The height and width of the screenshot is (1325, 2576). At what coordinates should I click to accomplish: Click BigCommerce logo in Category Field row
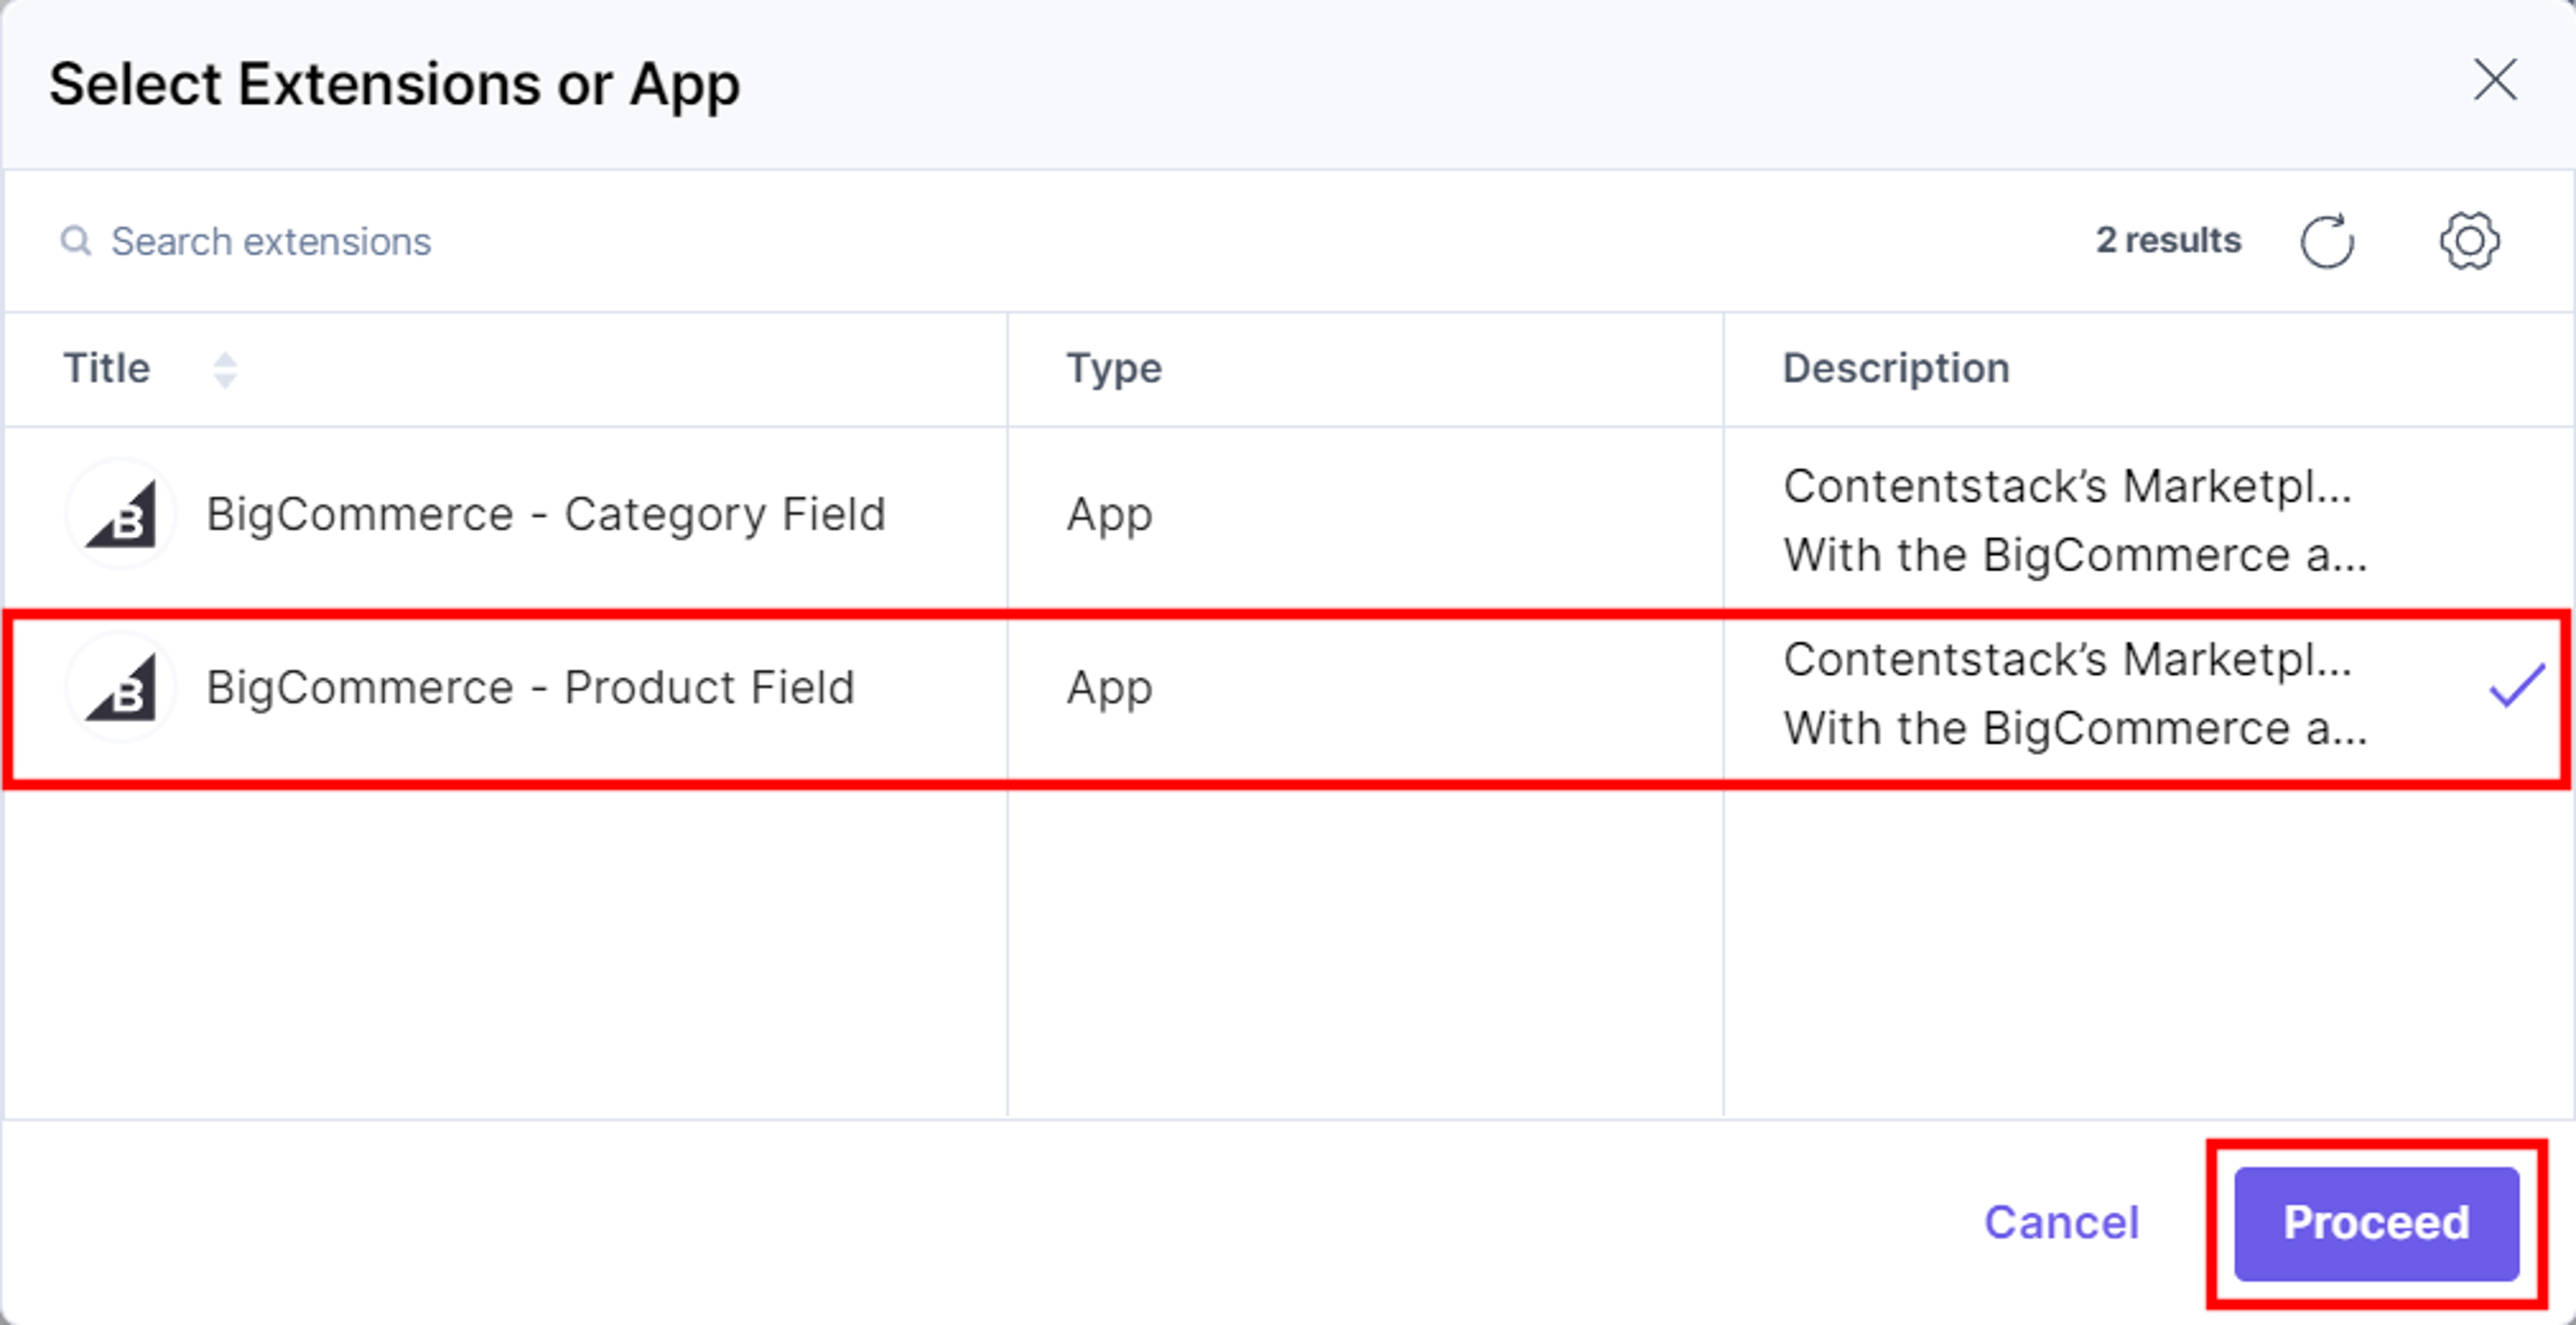(x=121, y=514)
